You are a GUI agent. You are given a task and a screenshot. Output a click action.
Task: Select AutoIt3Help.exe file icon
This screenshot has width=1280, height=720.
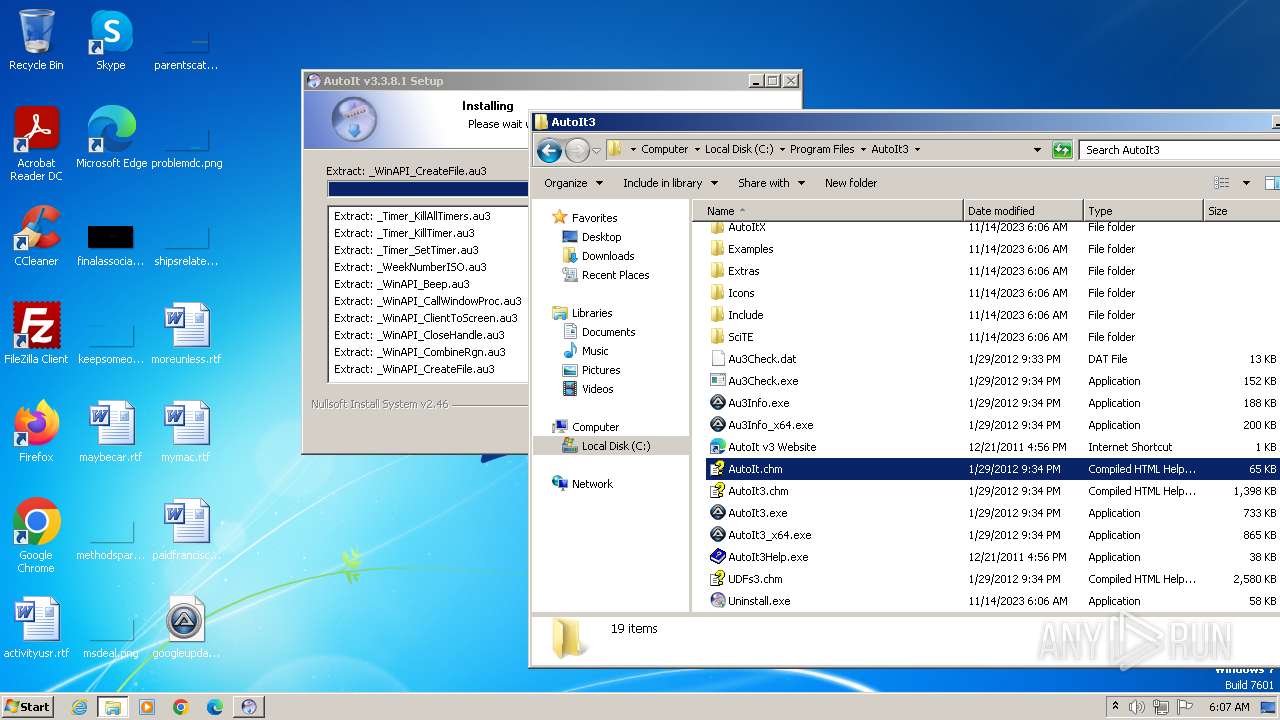717,557
